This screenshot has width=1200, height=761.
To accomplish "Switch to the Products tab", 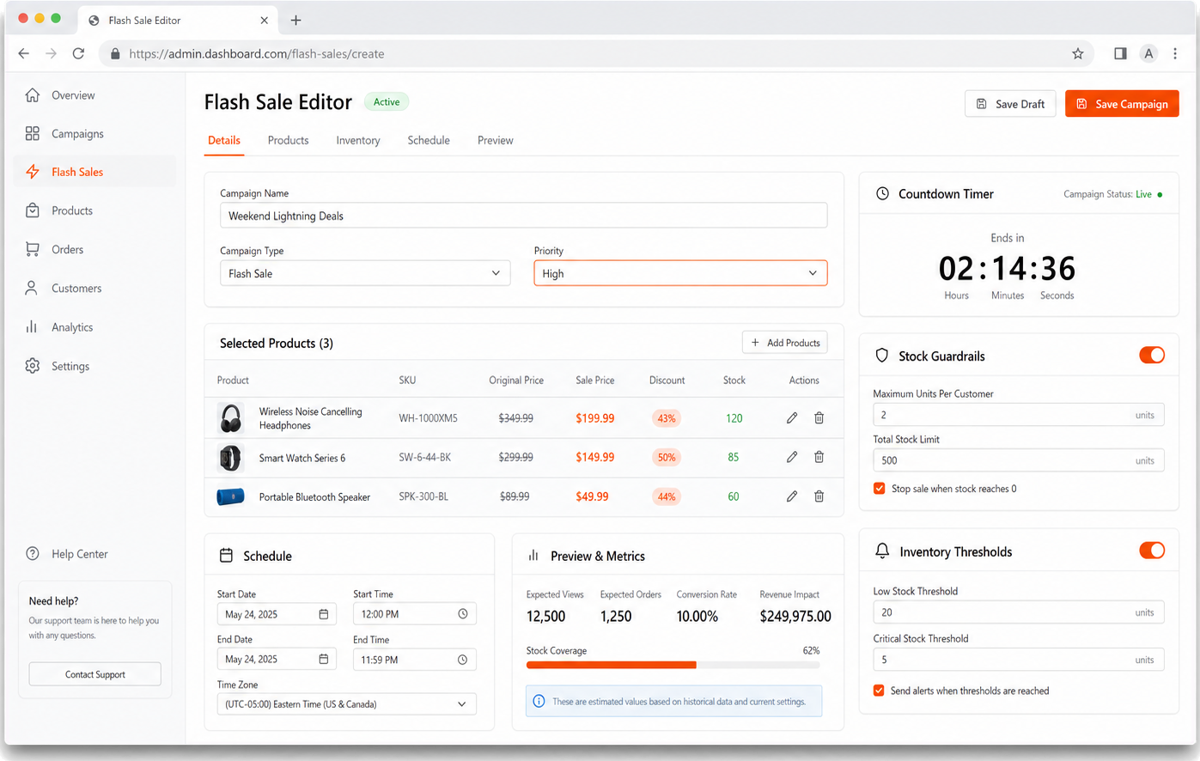I will point(288,140).
